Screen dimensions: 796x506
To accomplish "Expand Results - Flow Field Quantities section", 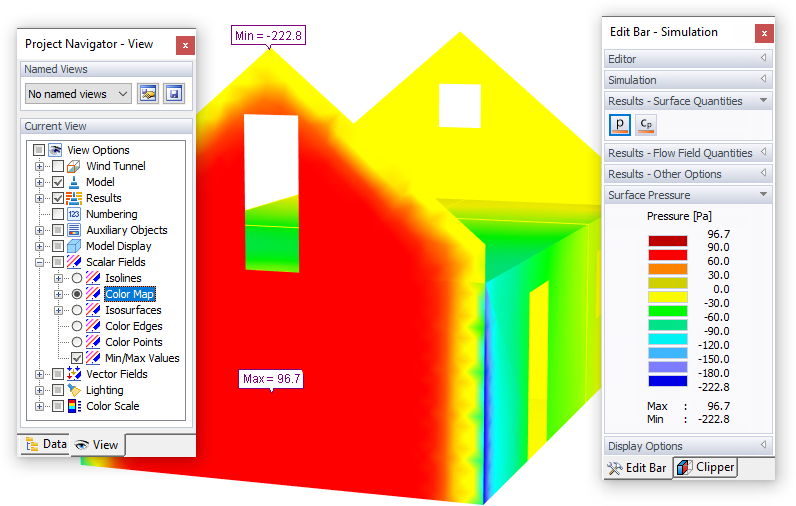I will [688, 153].
